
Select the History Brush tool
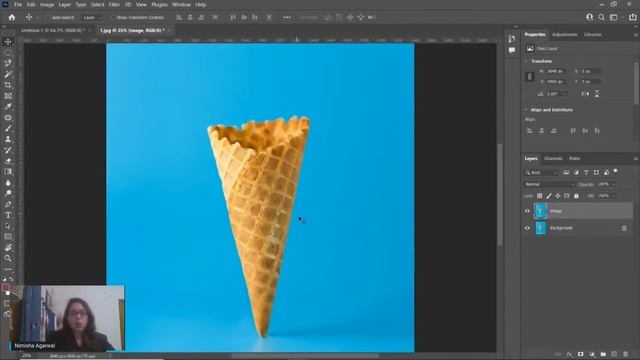pos(8,150)
